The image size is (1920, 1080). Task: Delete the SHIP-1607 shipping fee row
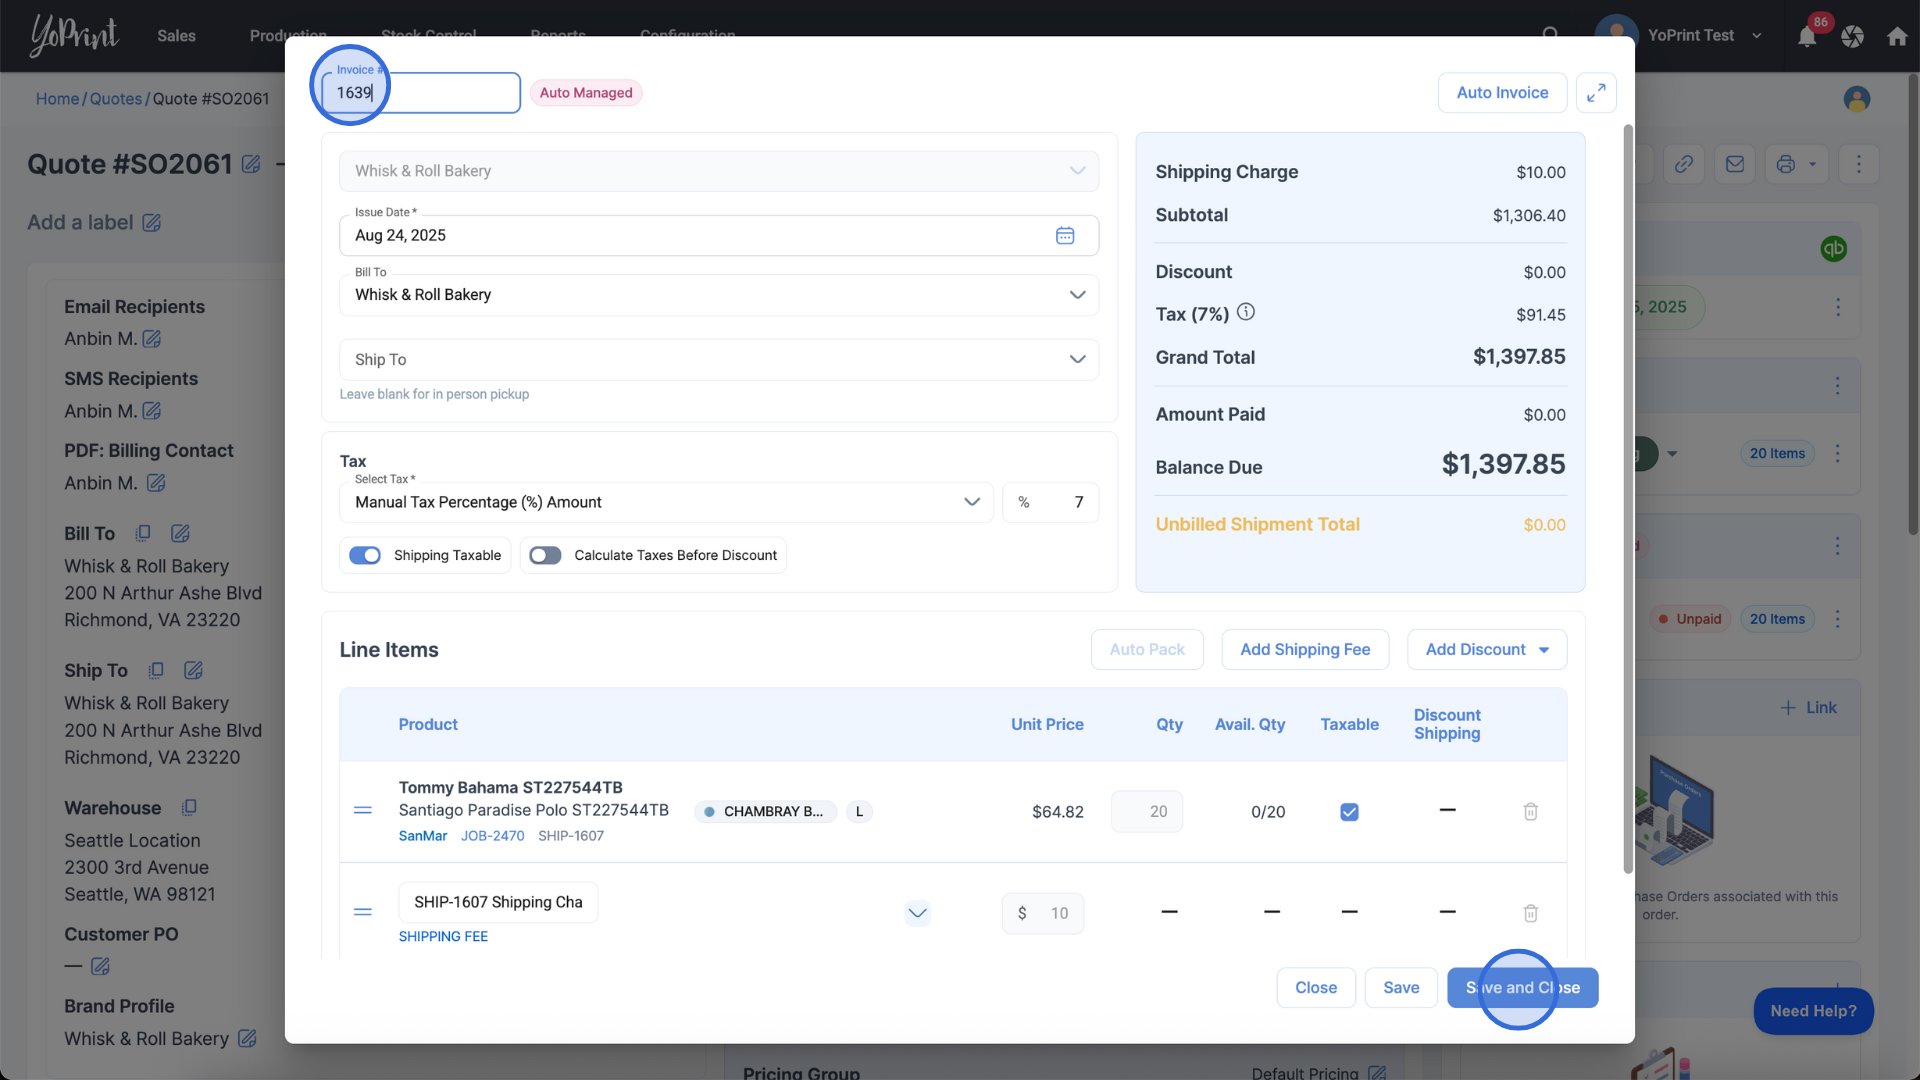pos(1530,913)
